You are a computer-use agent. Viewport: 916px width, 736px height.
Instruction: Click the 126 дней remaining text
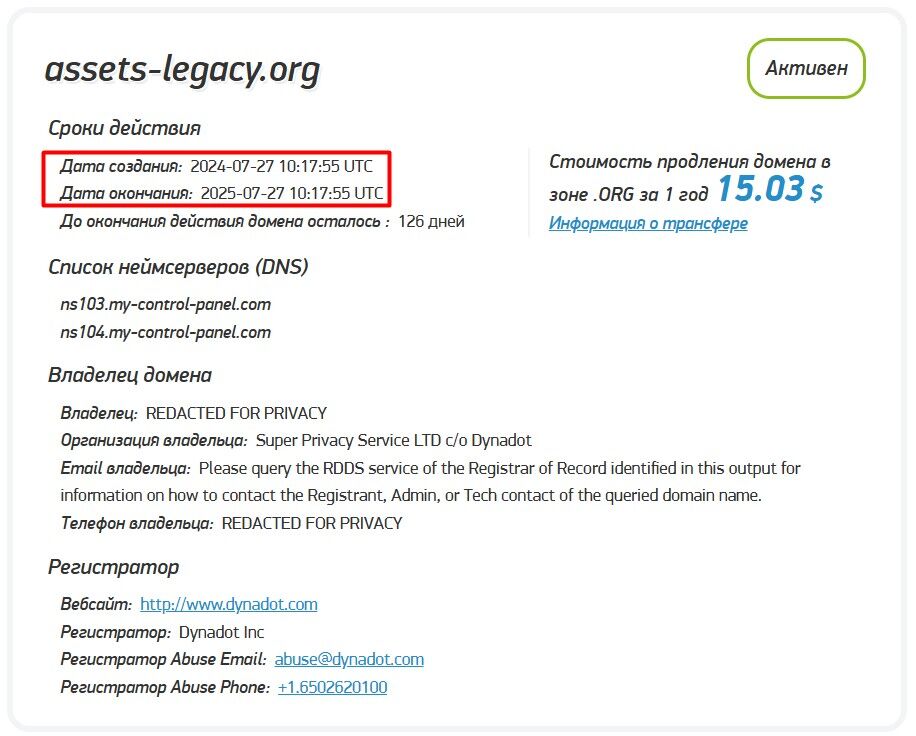point(431,222)
